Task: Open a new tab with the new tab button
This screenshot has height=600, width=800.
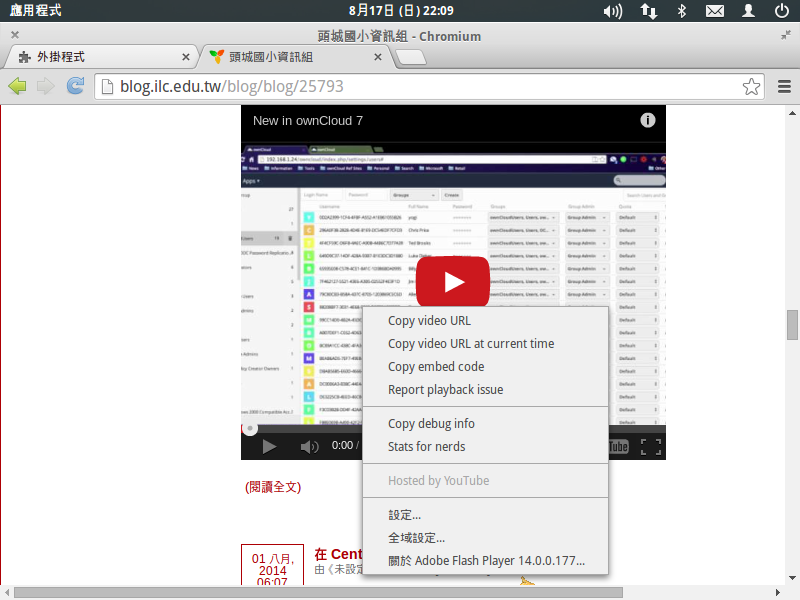Action: coord(411,57)
